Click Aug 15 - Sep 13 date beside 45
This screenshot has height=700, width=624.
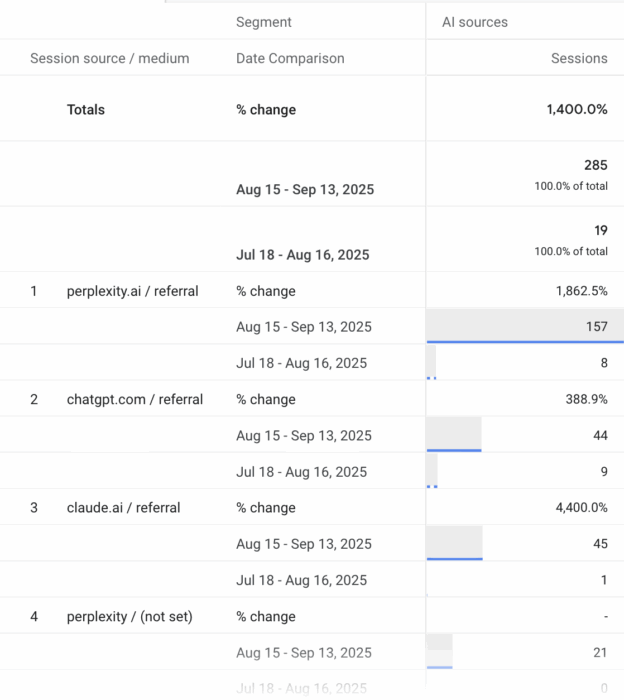pos(304,544)
